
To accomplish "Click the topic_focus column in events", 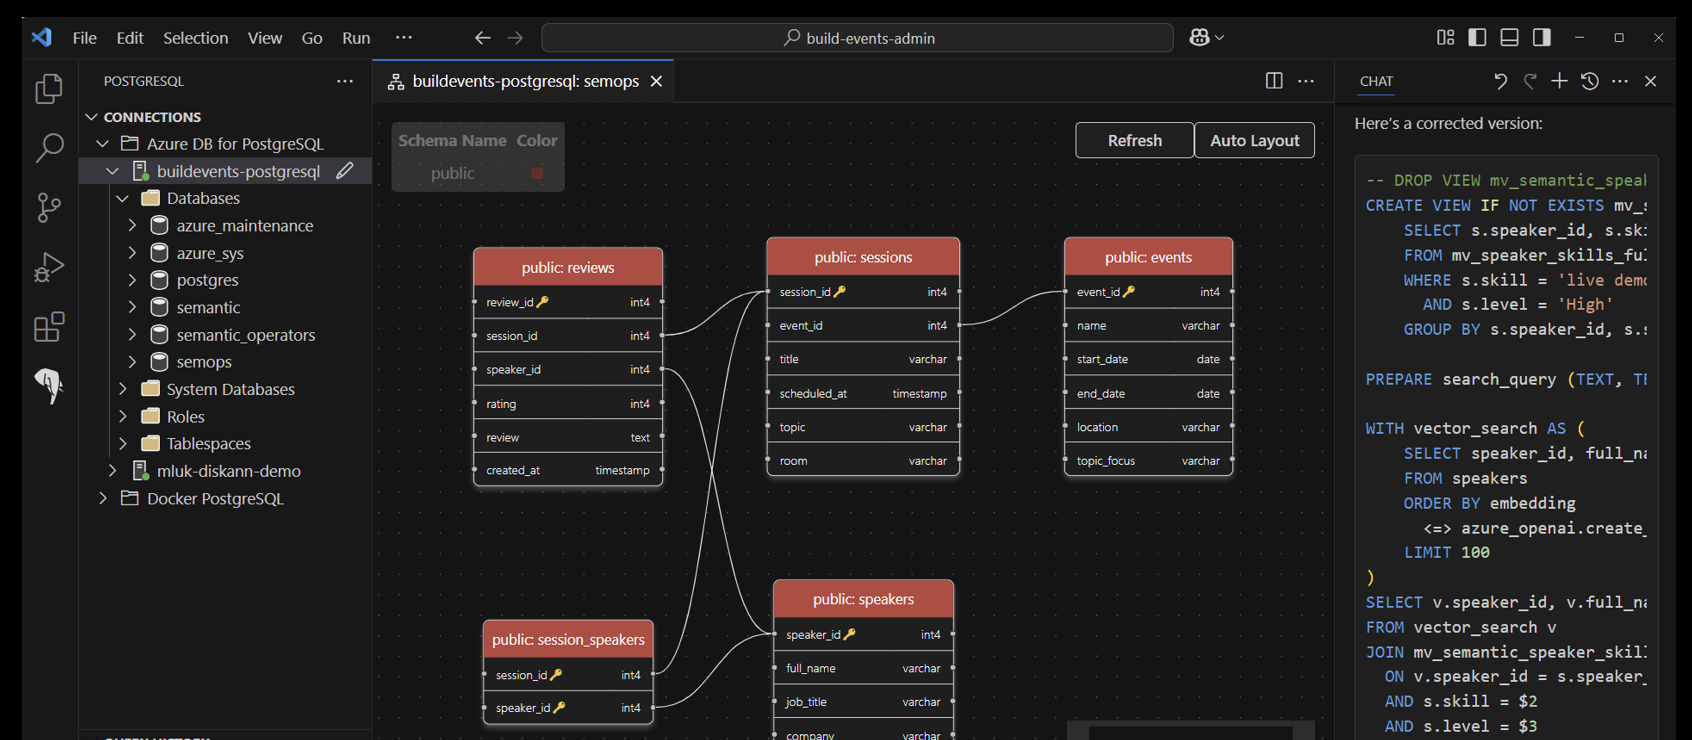I will [1148, 461].
